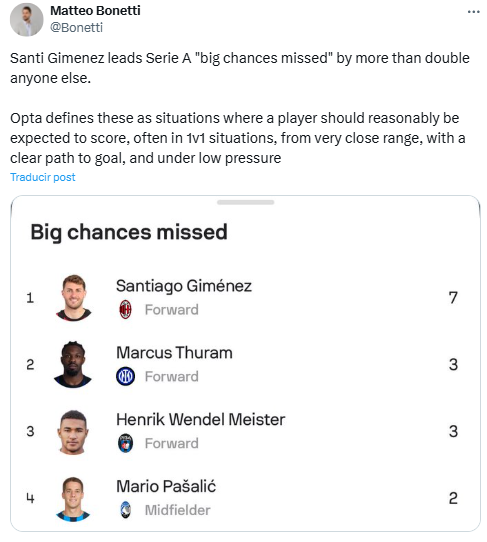Click the Pisa club crest icon
This screenshot has width=487, height=542.
(125, 443)
